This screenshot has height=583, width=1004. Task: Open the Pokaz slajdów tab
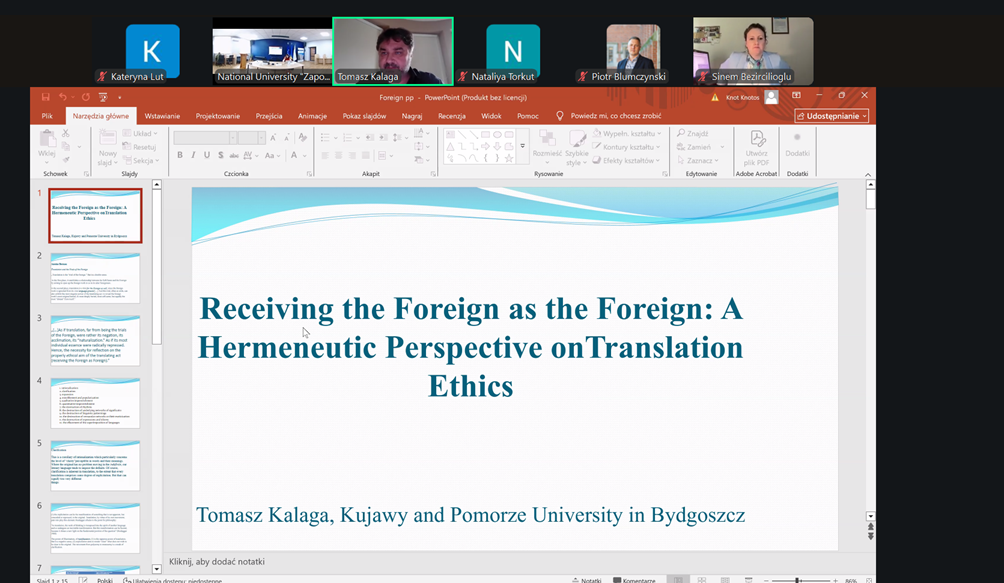365,116
